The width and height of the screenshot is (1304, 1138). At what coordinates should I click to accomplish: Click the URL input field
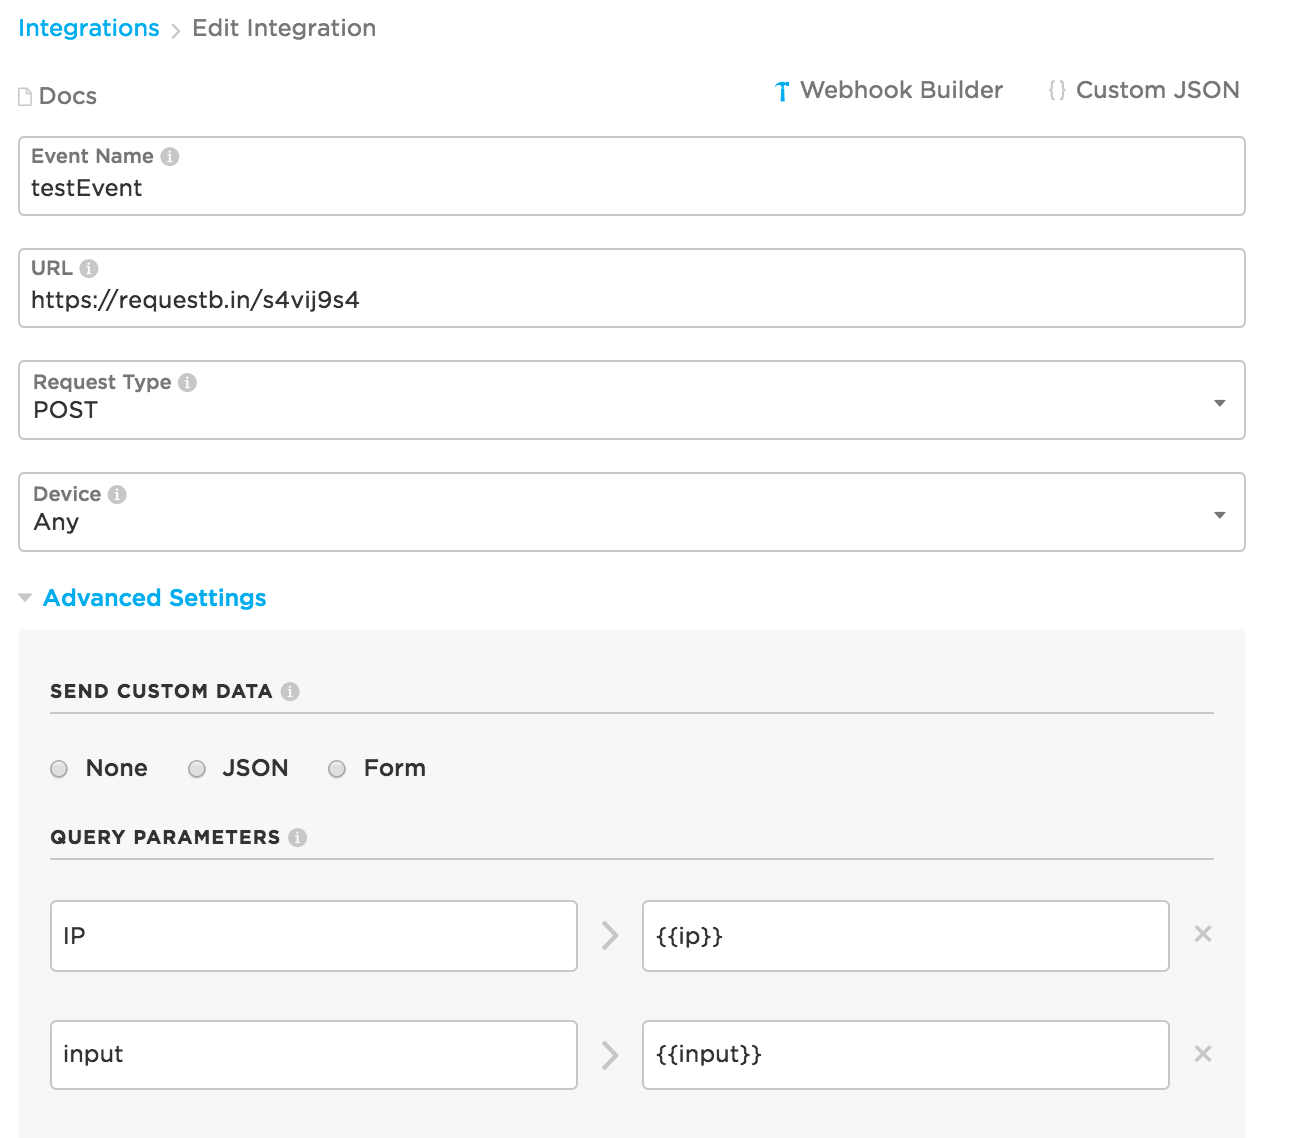(631, 300)
